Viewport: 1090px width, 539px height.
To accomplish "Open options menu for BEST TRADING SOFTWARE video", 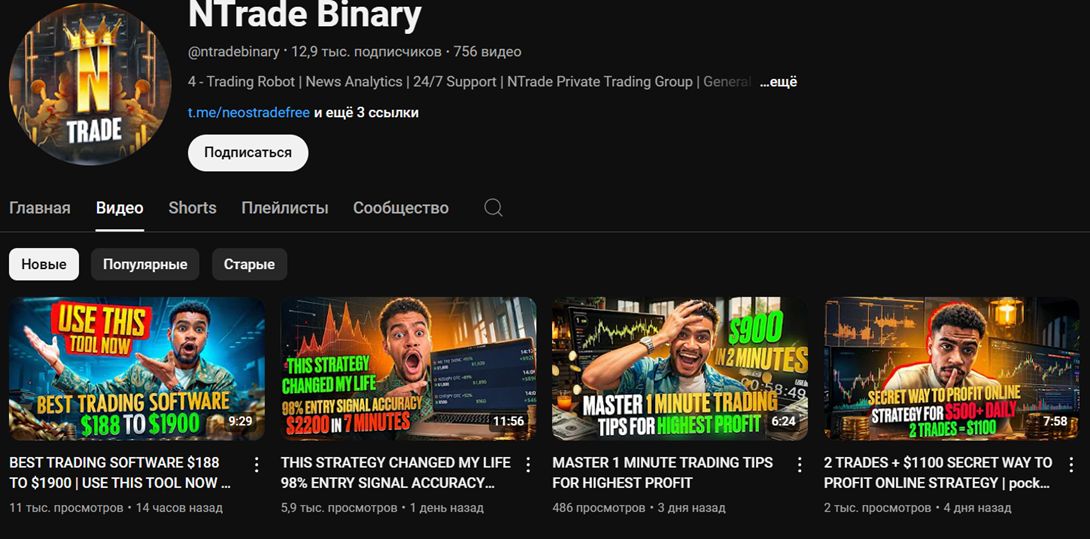I will 257,465.
